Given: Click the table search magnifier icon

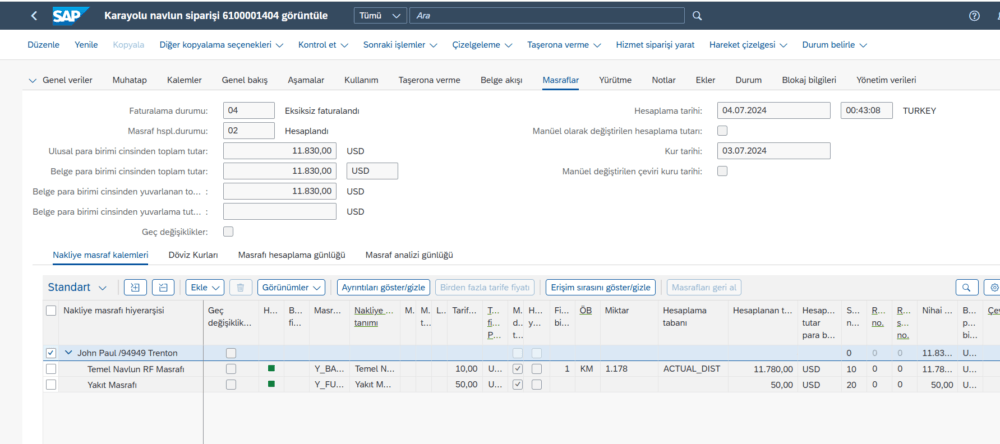Looking at the screenshot, I should click(x=967, y=288).
